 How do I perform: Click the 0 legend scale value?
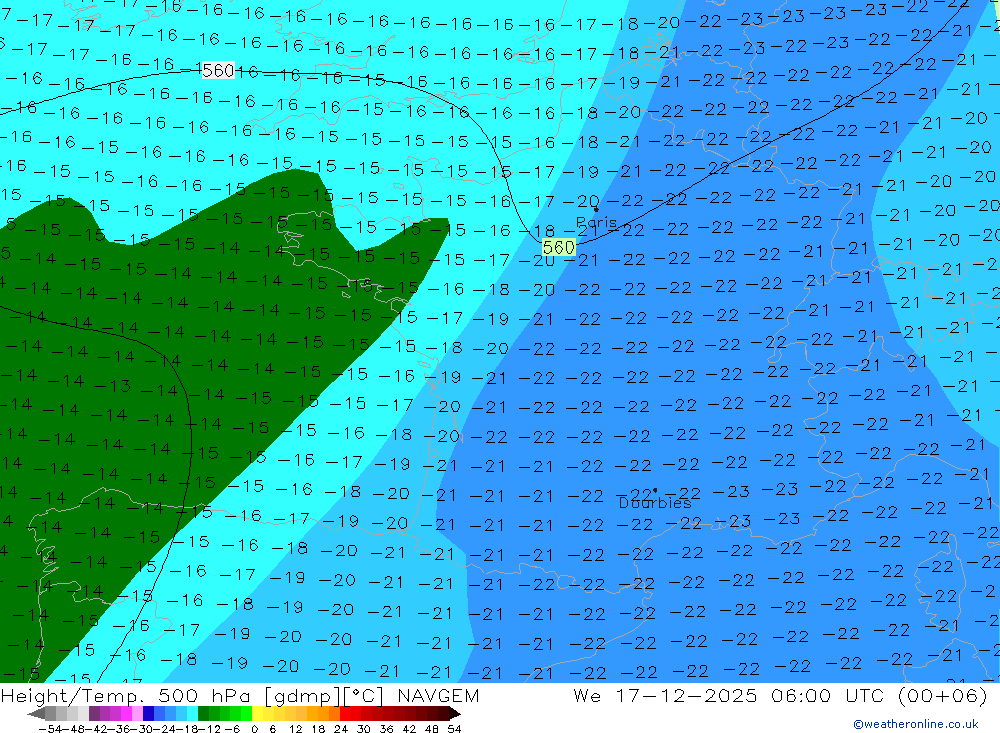pos(254,729)
